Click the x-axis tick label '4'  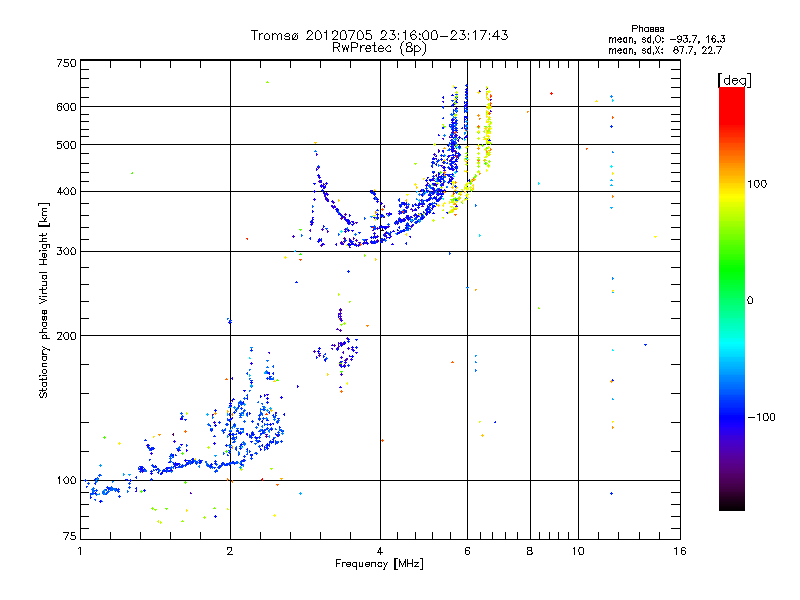pos(380,551)
